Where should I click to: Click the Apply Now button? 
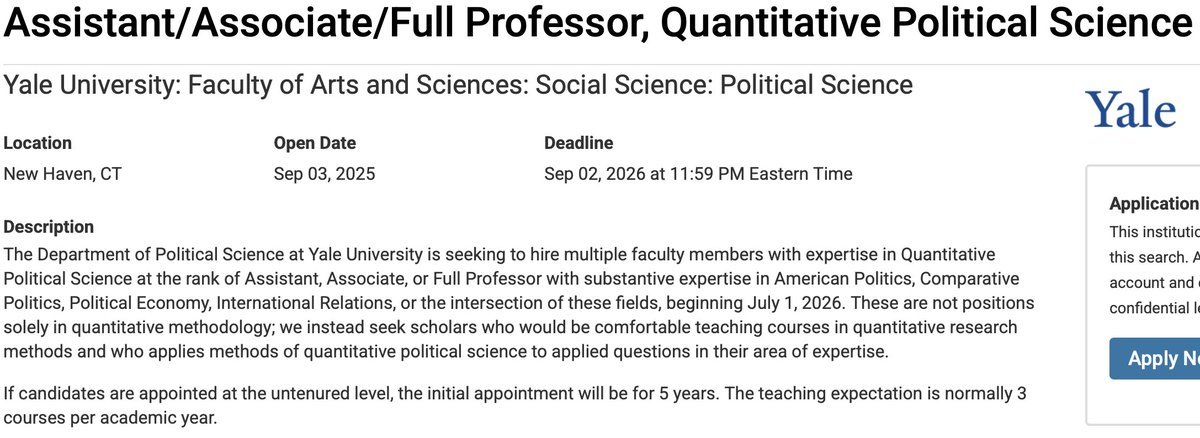click(1154, 358)
